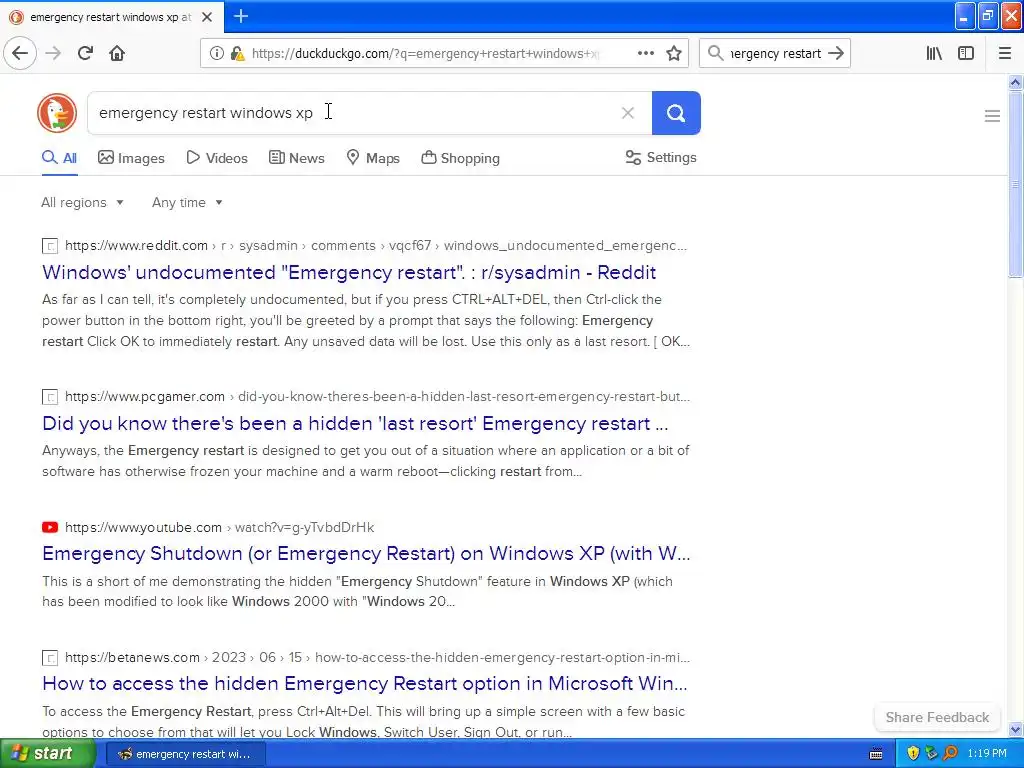This screenshot has width=1024, height=768.
Task: Click the reddit.com result URL breadcrumb
Action: tap(376, 246)
